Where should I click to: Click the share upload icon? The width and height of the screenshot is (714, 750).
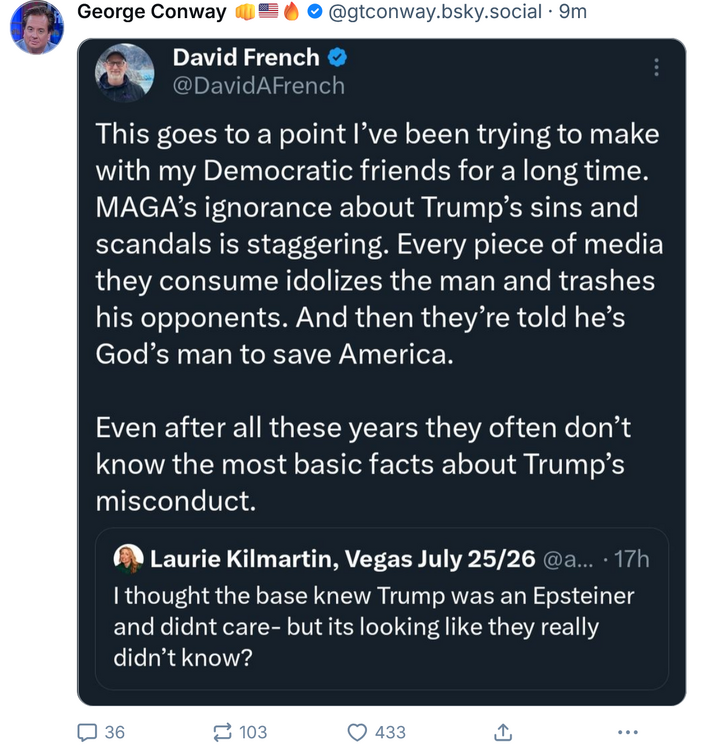click(x=502, y=732)
